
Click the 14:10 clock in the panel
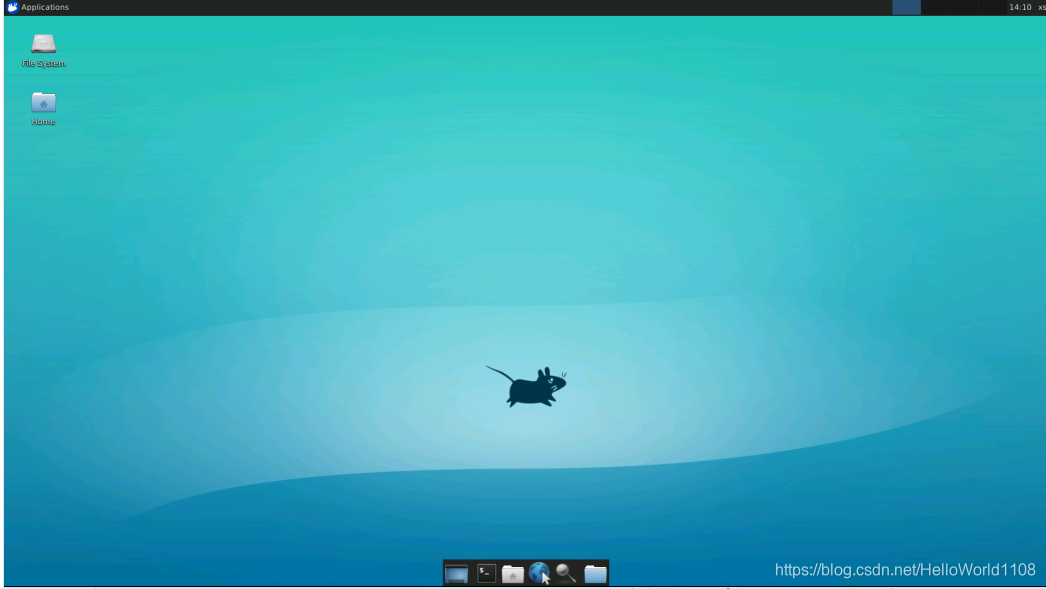(1020, 7)
